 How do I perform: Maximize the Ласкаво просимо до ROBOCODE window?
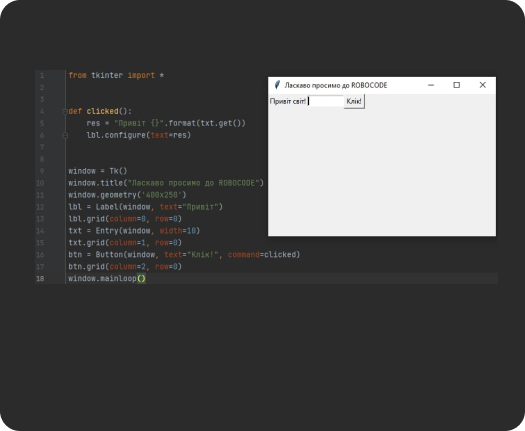pos(456,85)
